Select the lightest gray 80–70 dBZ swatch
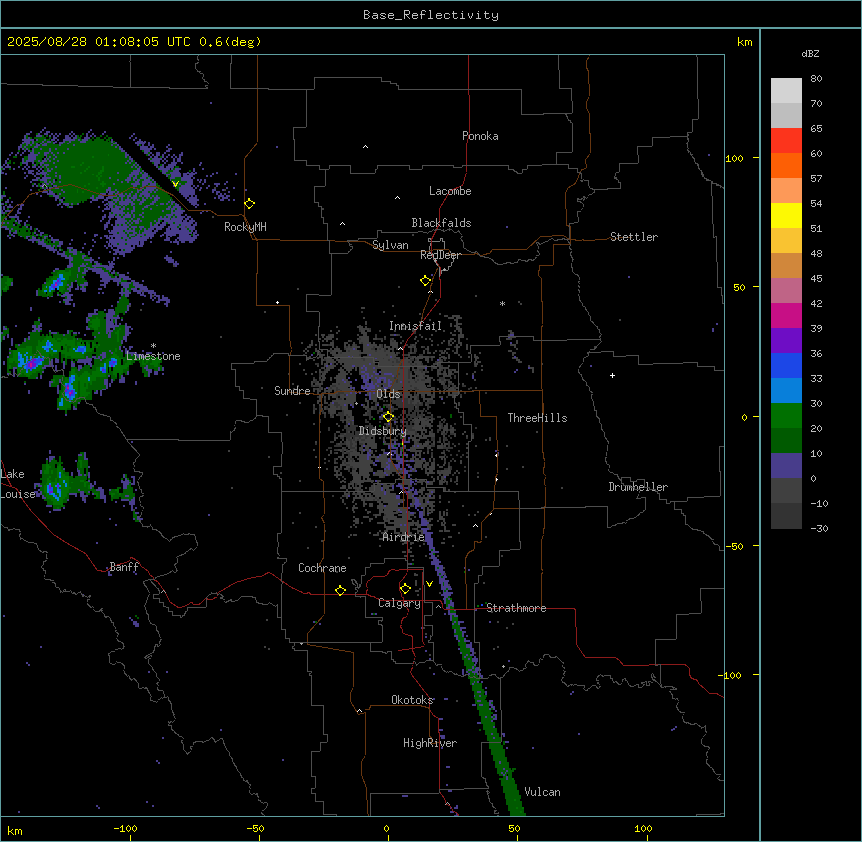 click(x=786, y=91)
